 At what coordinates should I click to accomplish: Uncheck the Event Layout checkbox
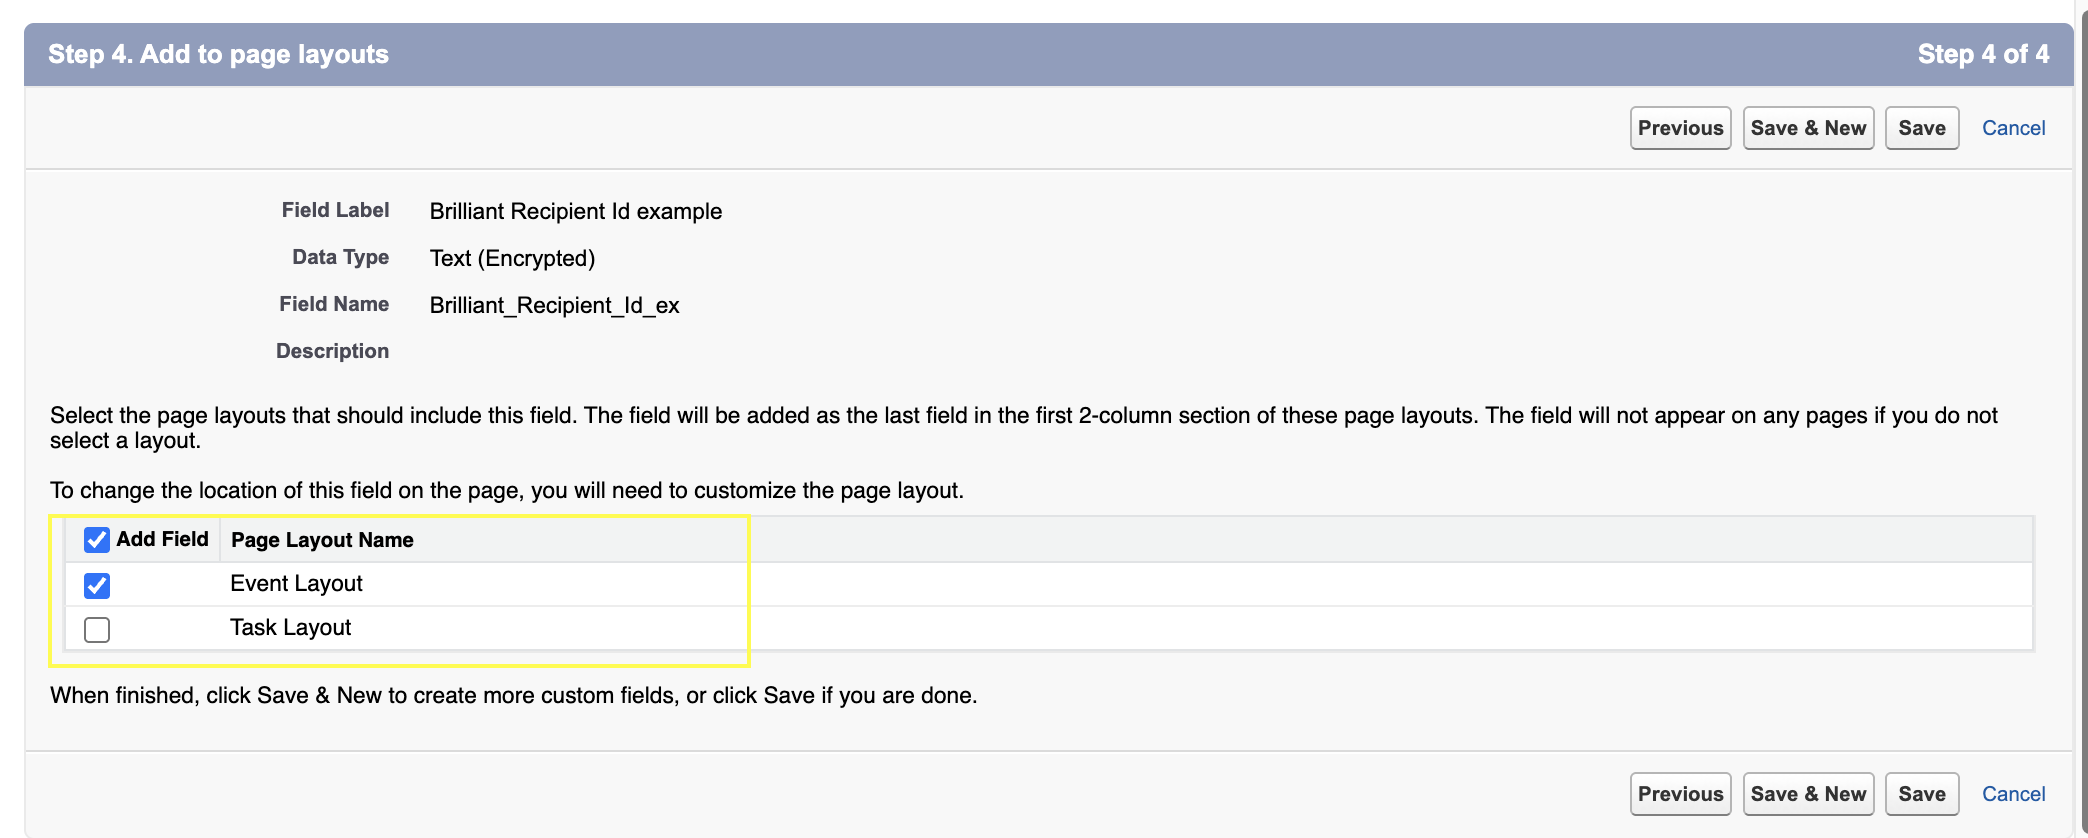coord(97,585)
